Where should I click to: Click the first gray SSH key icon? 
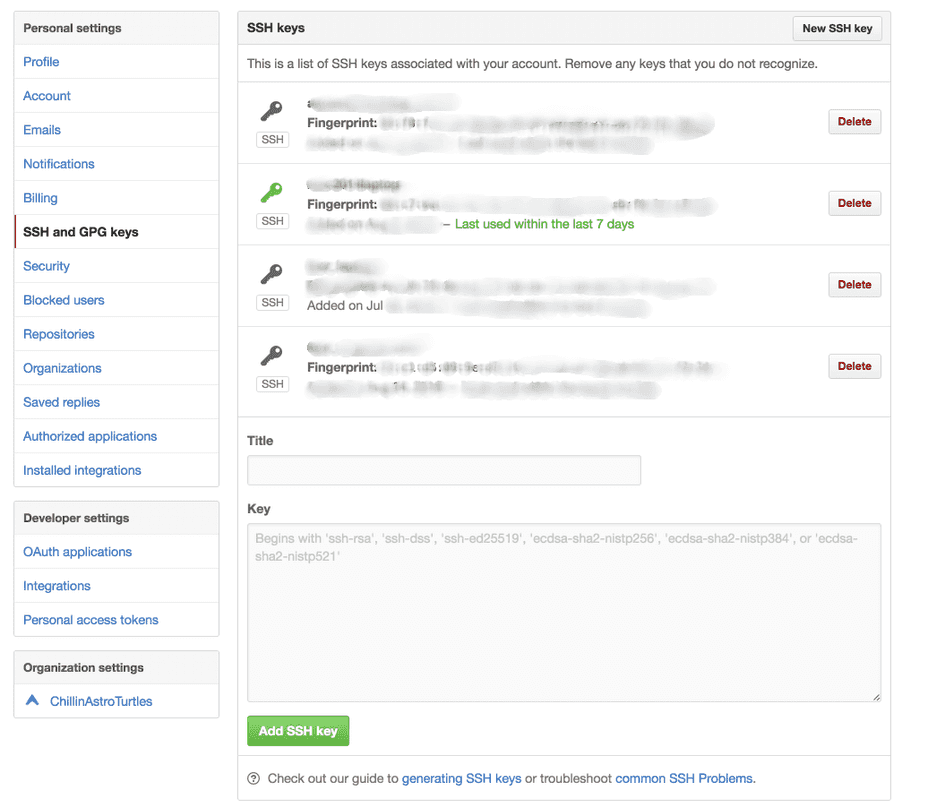pos(271,110)
